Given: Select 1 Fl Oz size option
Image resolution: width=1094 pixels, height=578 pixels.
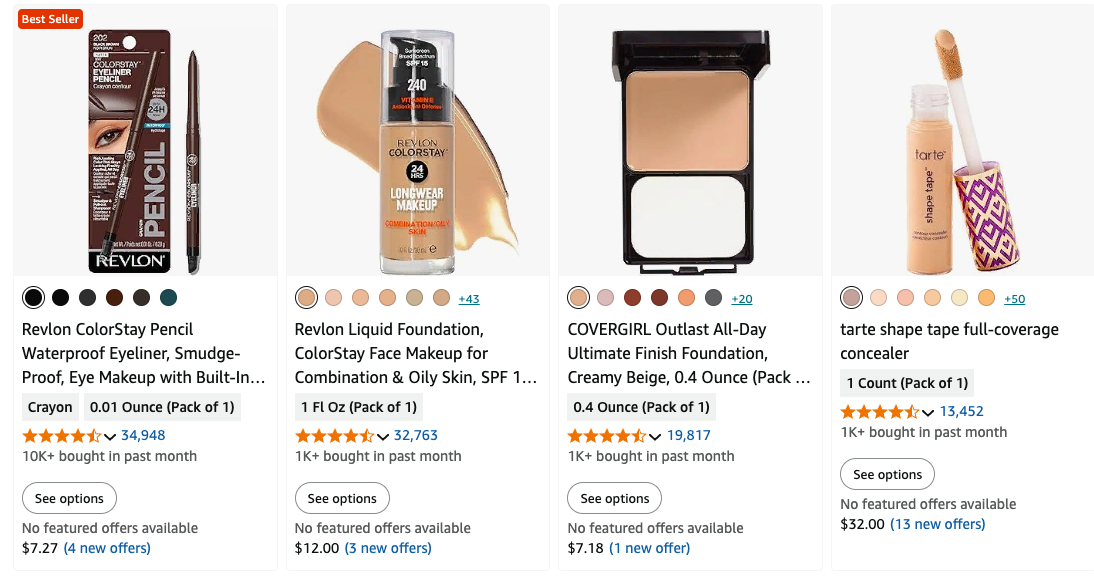Looking at the screenshot, I should click(358, 407).
